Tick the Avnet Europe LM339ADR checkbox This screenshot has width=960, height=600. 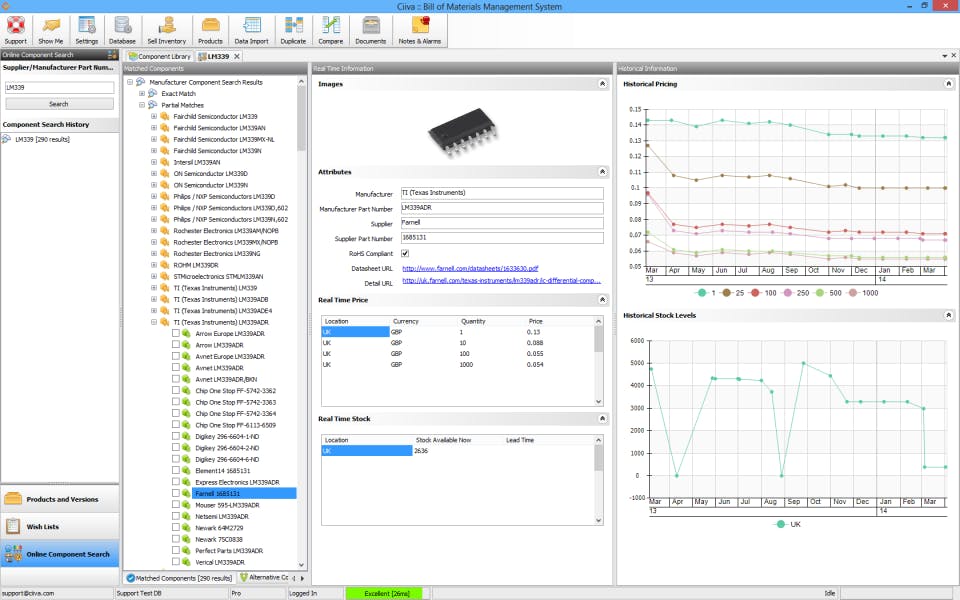pyautogui.click(x=176, y=356)
